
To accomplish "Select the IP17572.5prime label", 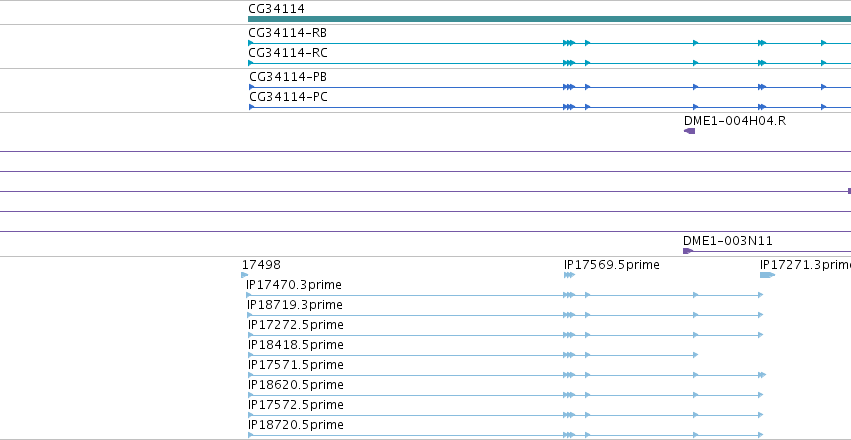I will [x=296, y=405].
